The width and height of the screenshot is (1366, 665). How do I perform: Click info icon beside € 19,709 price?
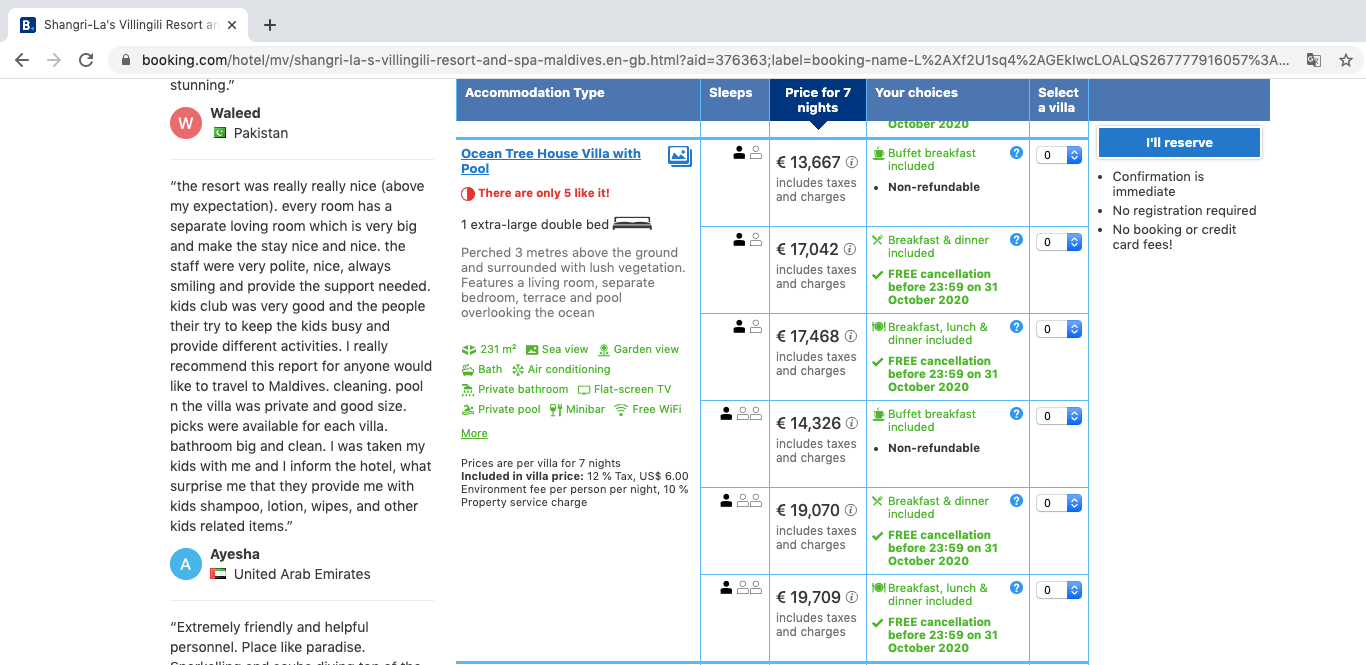click(852, 597)
